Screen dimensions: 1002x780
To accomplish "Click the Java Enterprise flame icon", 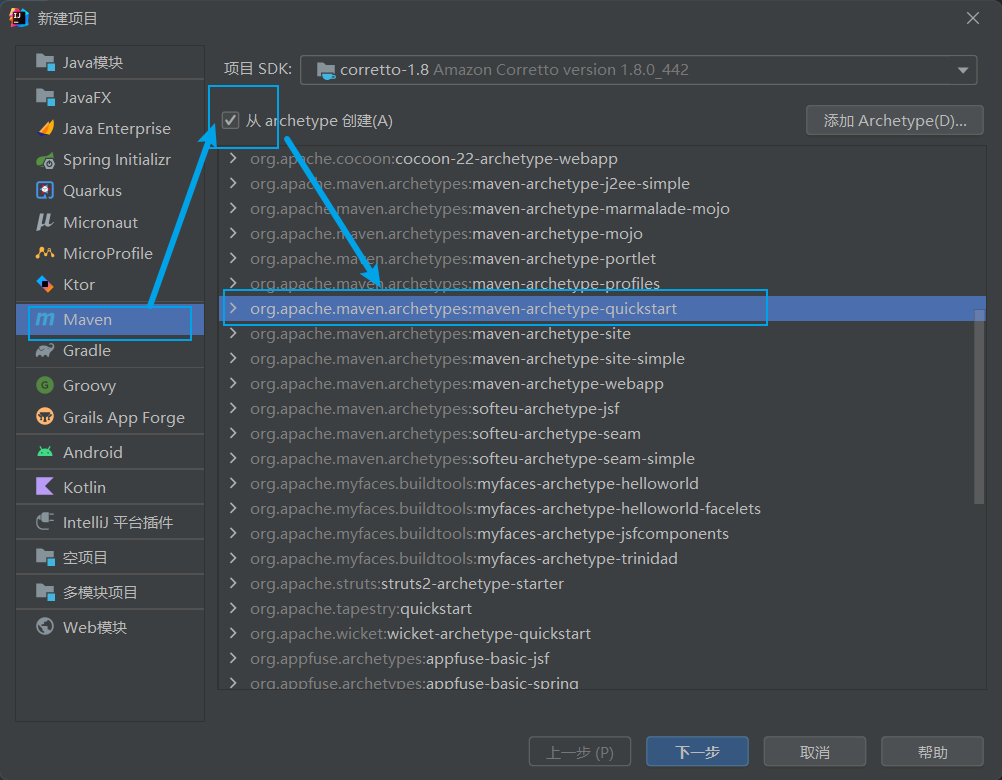I will (x=45, y=128).
